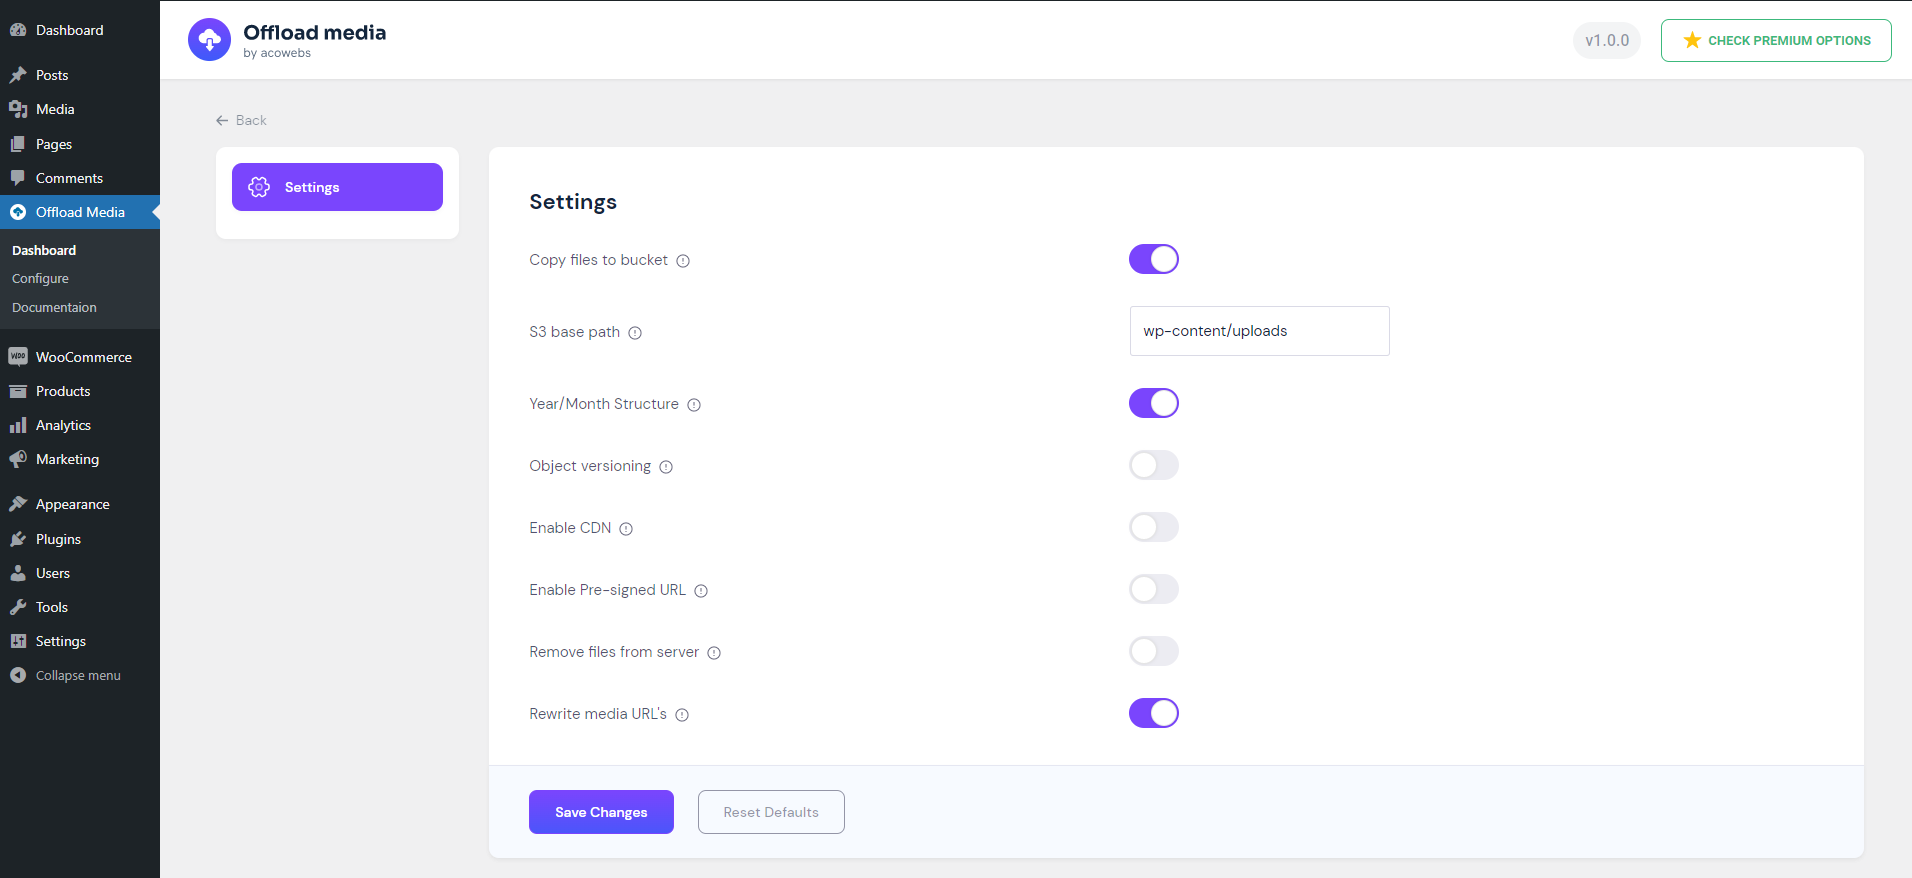Enable the Object versioning toggle
Viewport: 1912px width, 878px height.
[x=1154, y=465]
